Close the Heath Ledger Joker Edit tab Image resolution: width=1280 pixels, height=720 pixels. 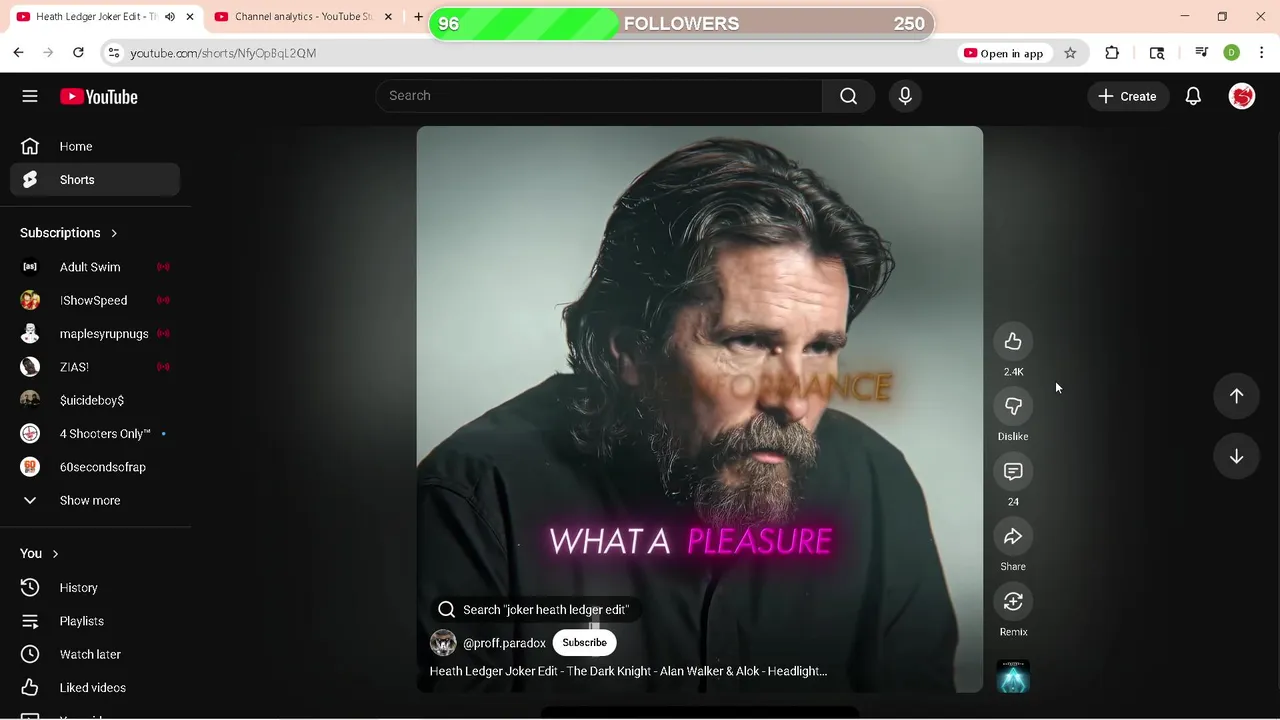190,17
